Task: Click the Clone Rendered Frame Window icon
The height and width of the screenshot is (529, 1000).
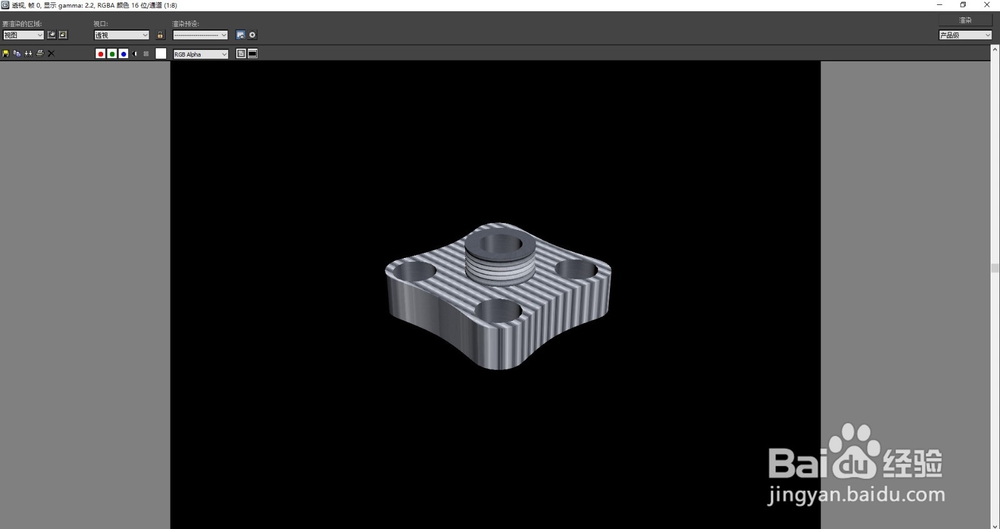Action: pyautogui.click(x=29, y=54)
